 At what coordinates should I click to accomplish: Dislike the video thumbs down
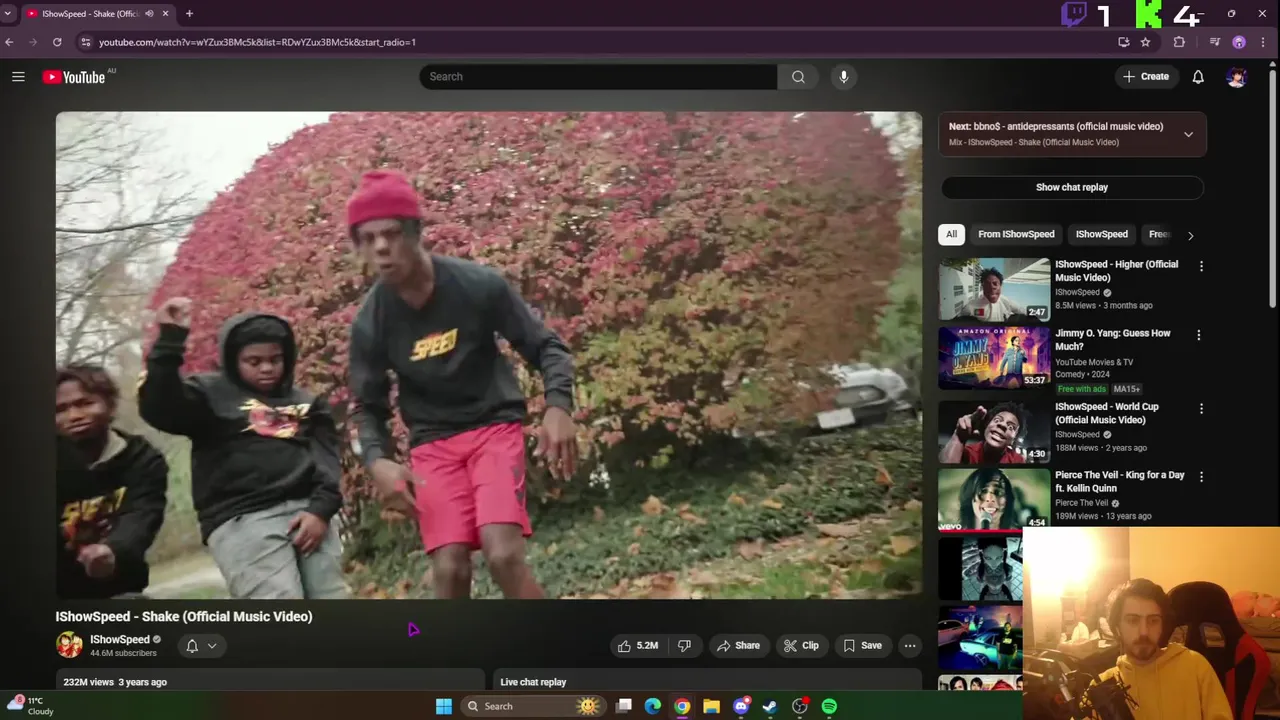pos(684,645)
